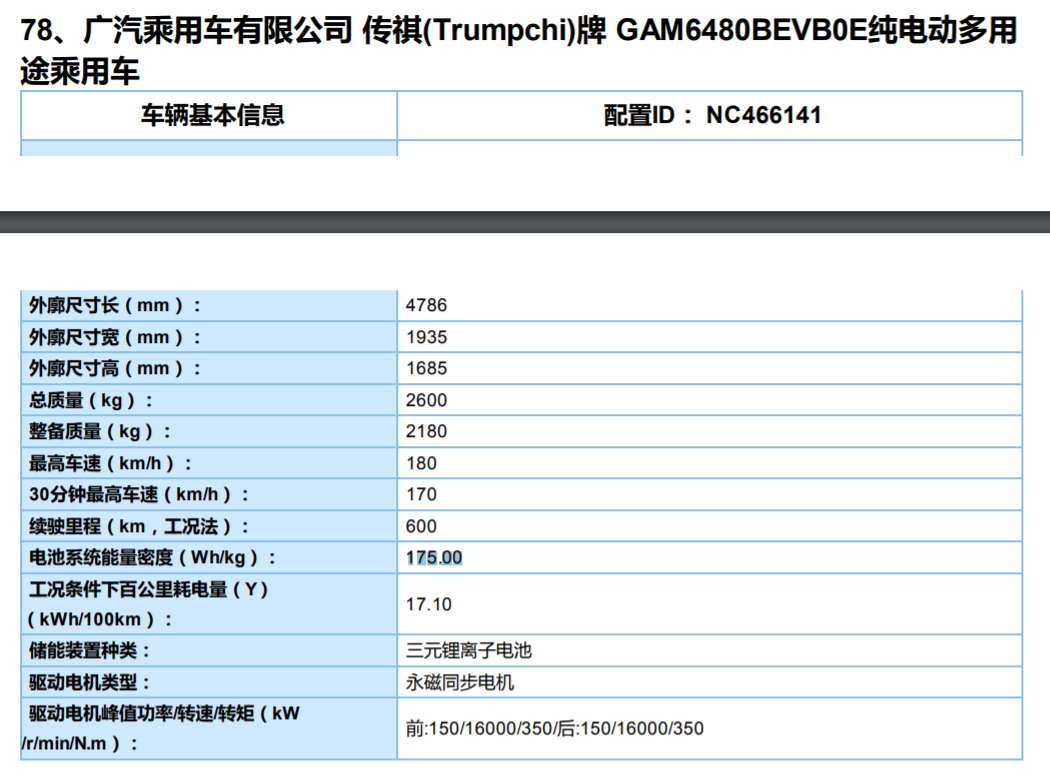1050x779 pixels.
Task: Click the 续驶里程 label
Action: 139,526
